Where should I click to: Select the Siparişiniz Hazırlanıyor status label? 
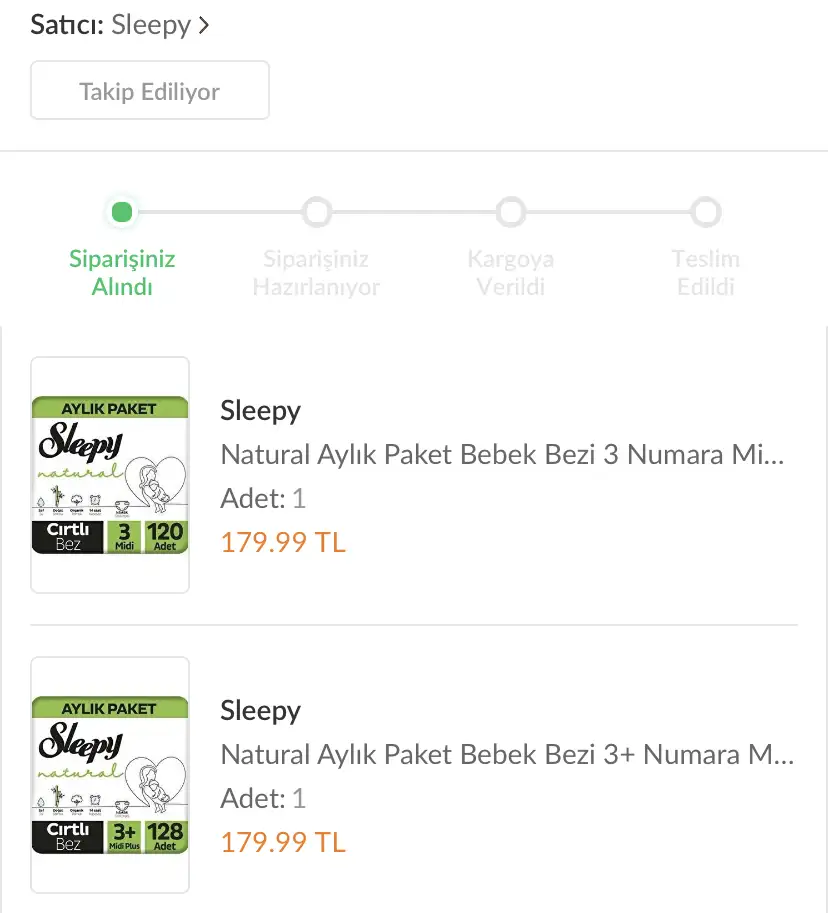click(316, 273)
